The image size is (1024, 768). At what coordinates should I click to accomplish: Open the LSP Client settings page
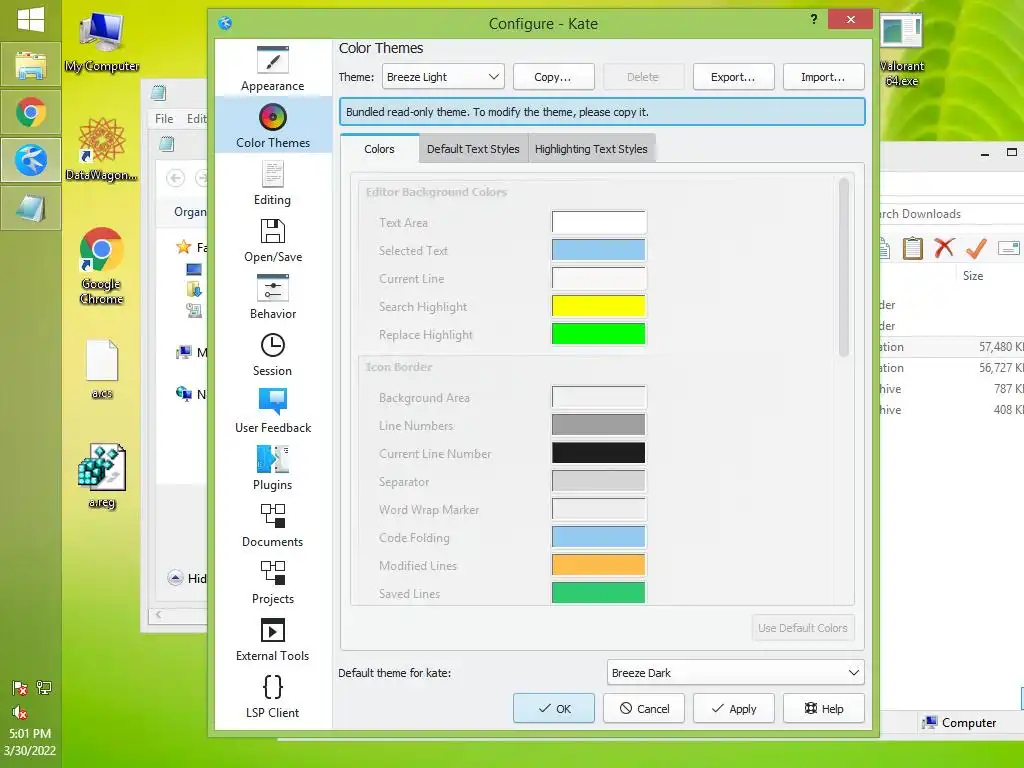[x=272, y=696]
